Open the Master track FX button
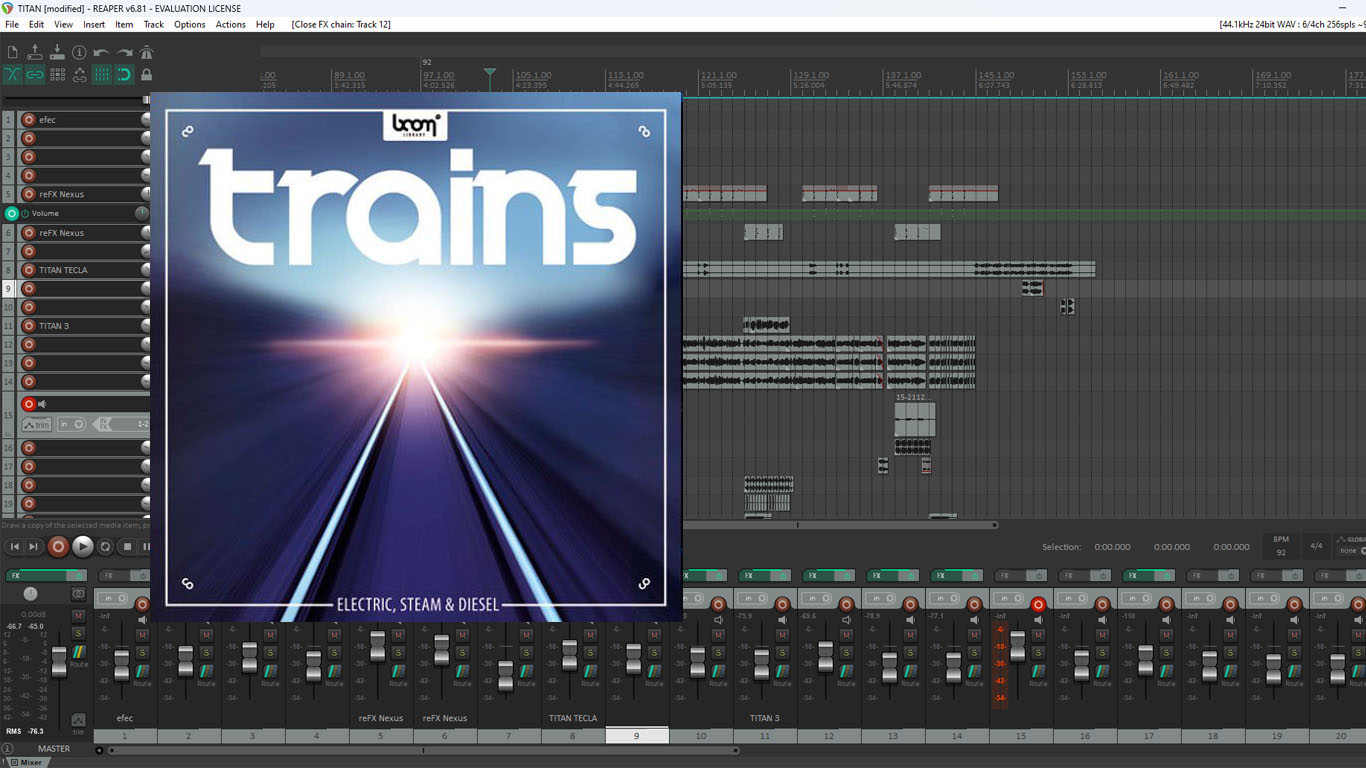 click(x=38, y=576)
